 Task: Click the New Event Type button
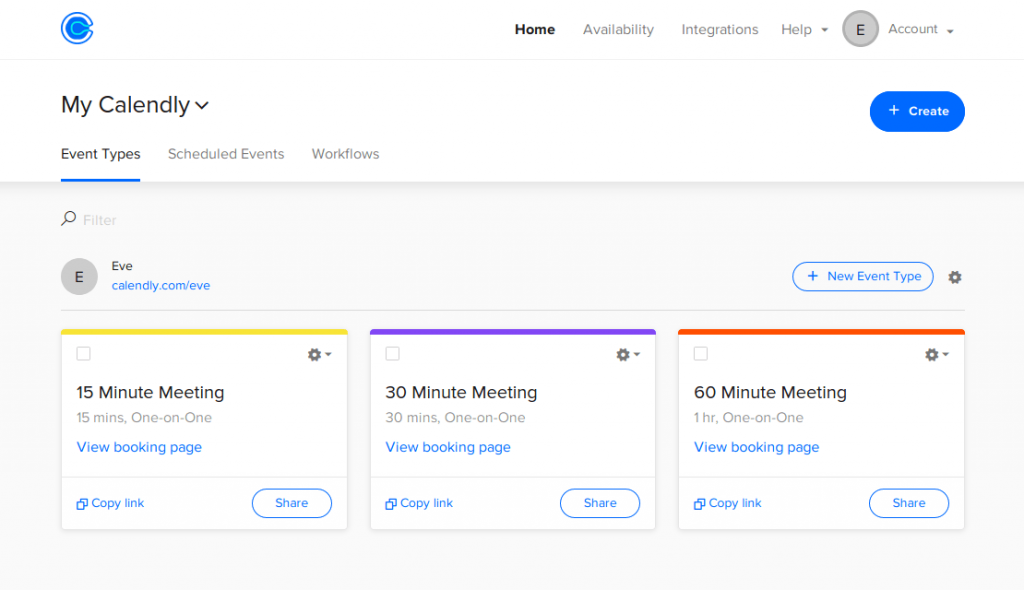[863, 276]
